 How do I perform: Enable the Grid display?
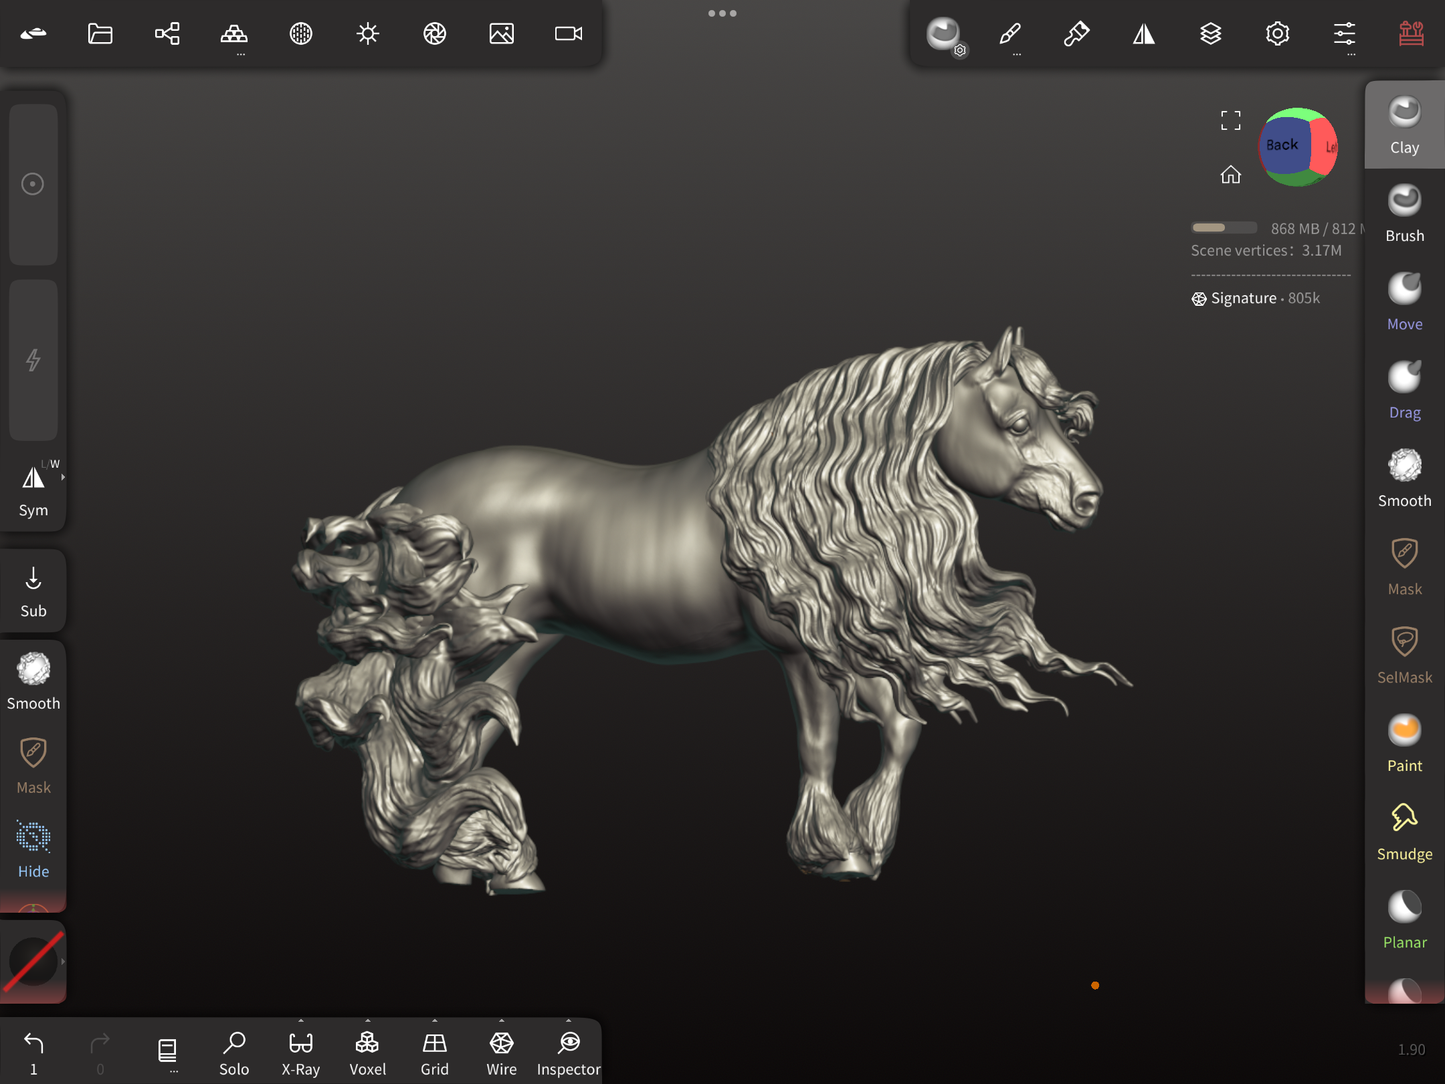434,1053
